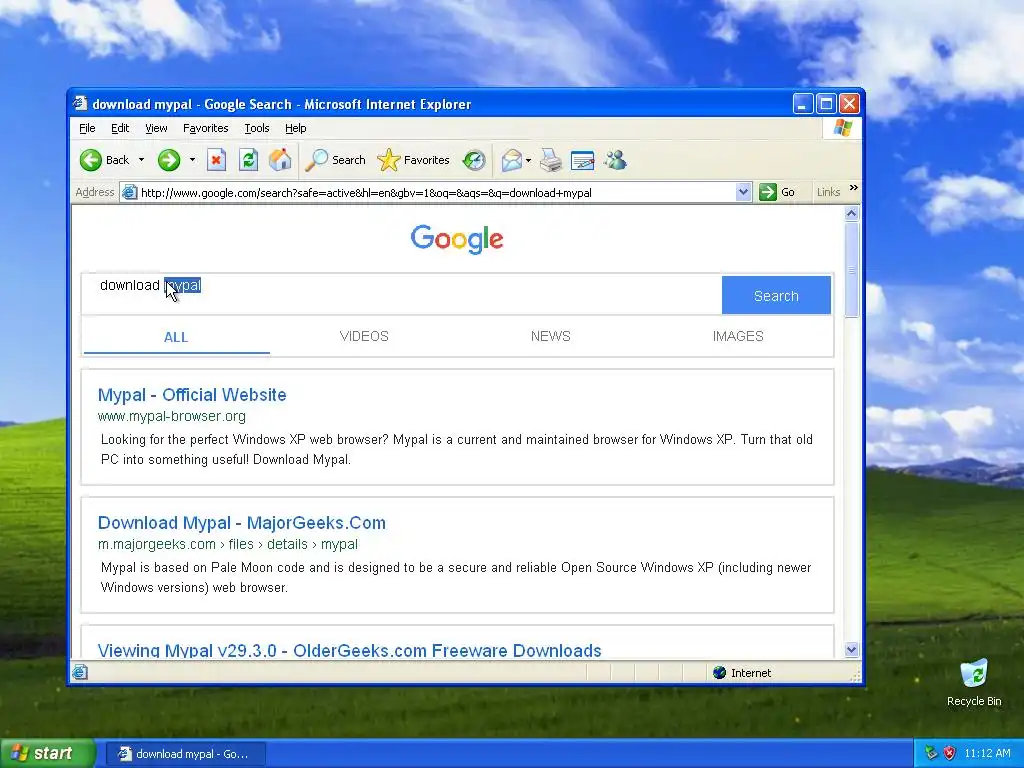Image resolution: width=1024 pixels, height=768 pixels.
Task: Print the page with printer icon
Action: click(551, 160)
